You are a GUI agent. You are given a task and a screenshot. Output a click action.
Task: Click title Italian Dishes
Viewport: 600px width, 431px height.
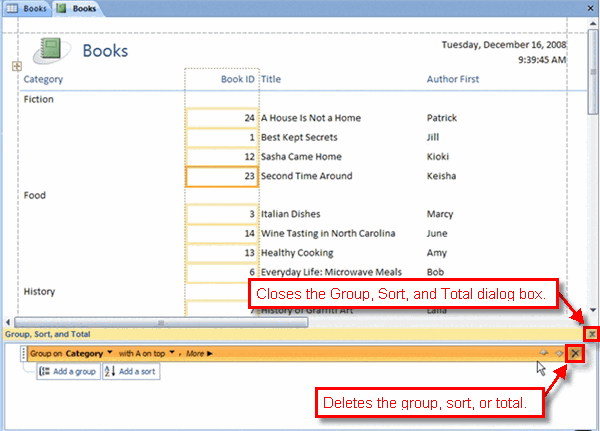290,214
